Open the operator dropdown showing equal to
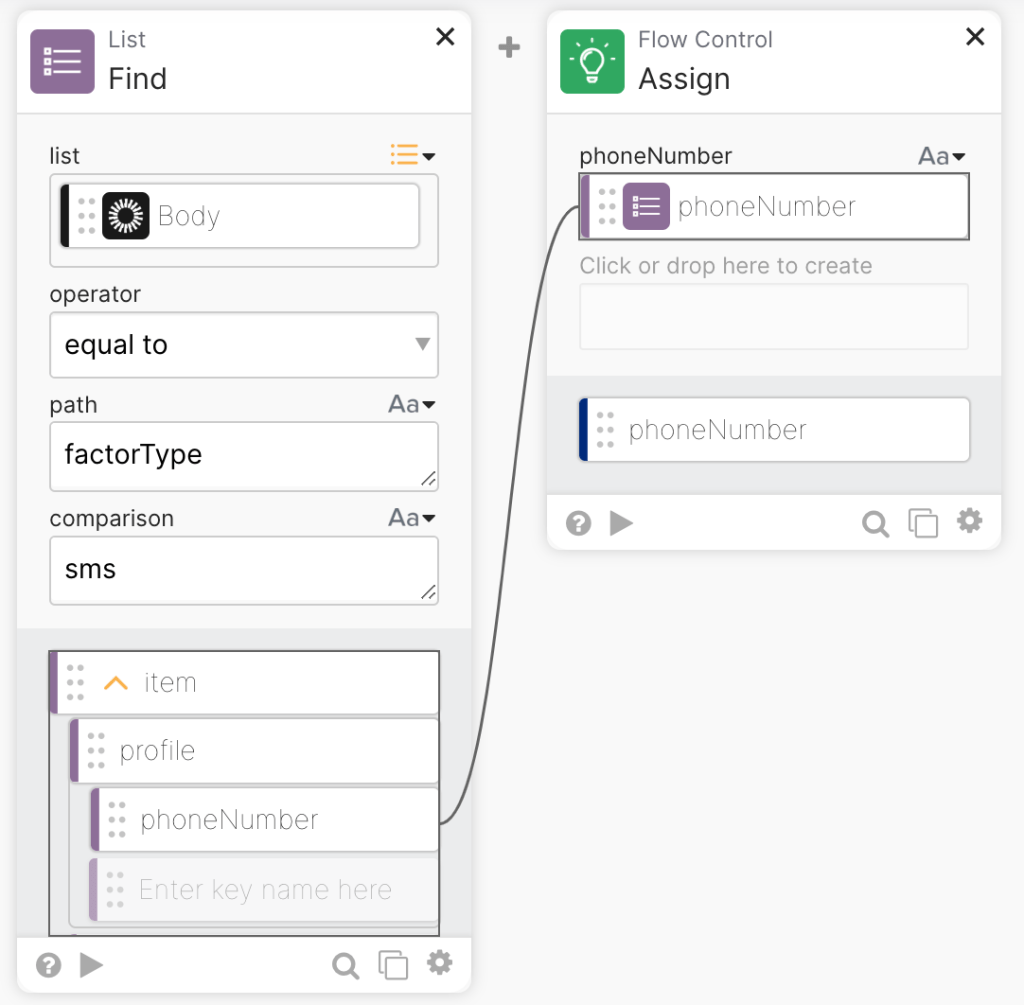This screenshot has width=1024, height=1005. point(244,345)
